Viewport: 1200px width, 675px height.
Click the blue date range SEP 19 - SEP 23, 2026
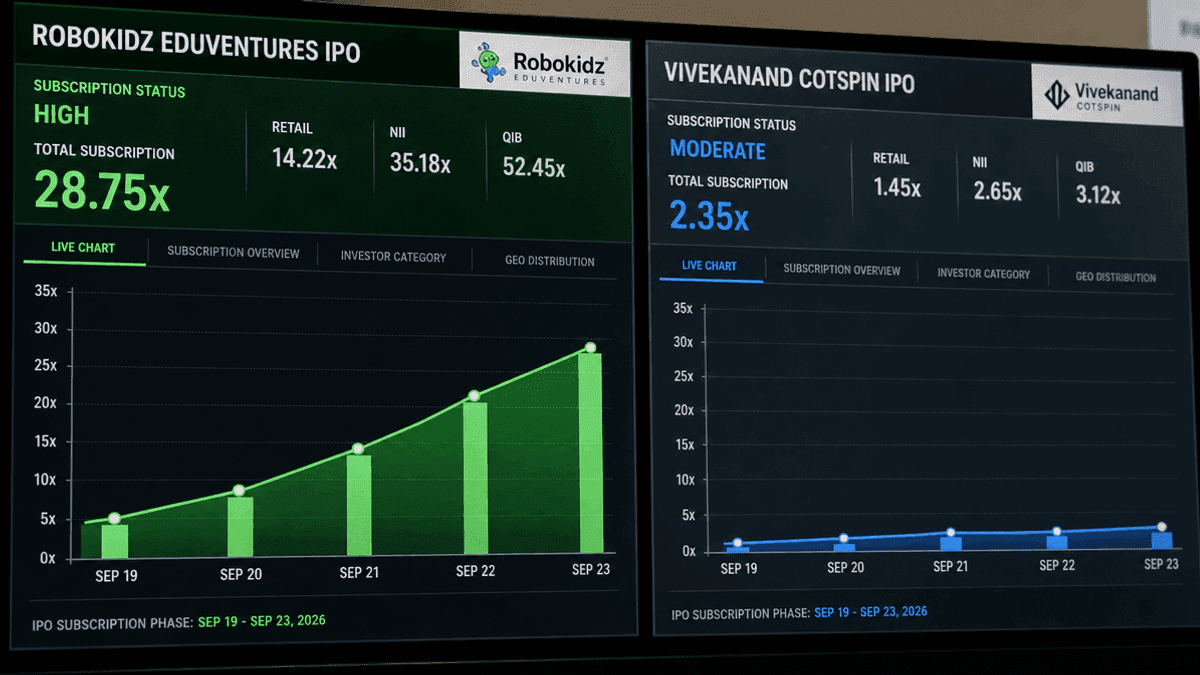[x=871, y=612]
